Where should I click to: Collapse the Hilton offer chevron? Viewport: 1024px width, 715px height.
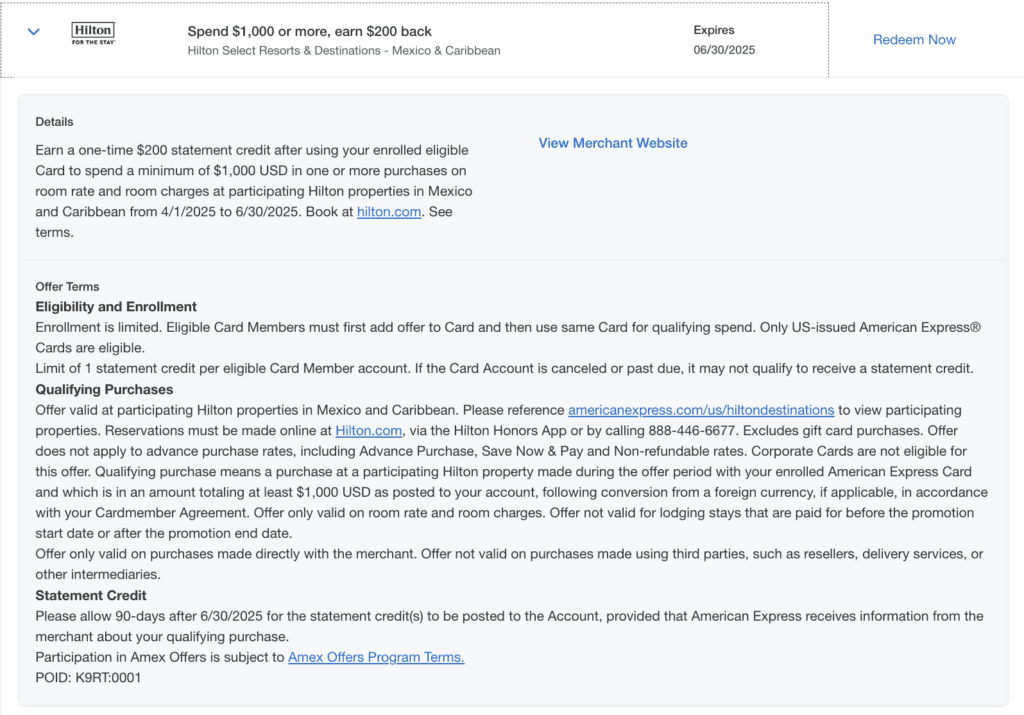pos(34,32)
